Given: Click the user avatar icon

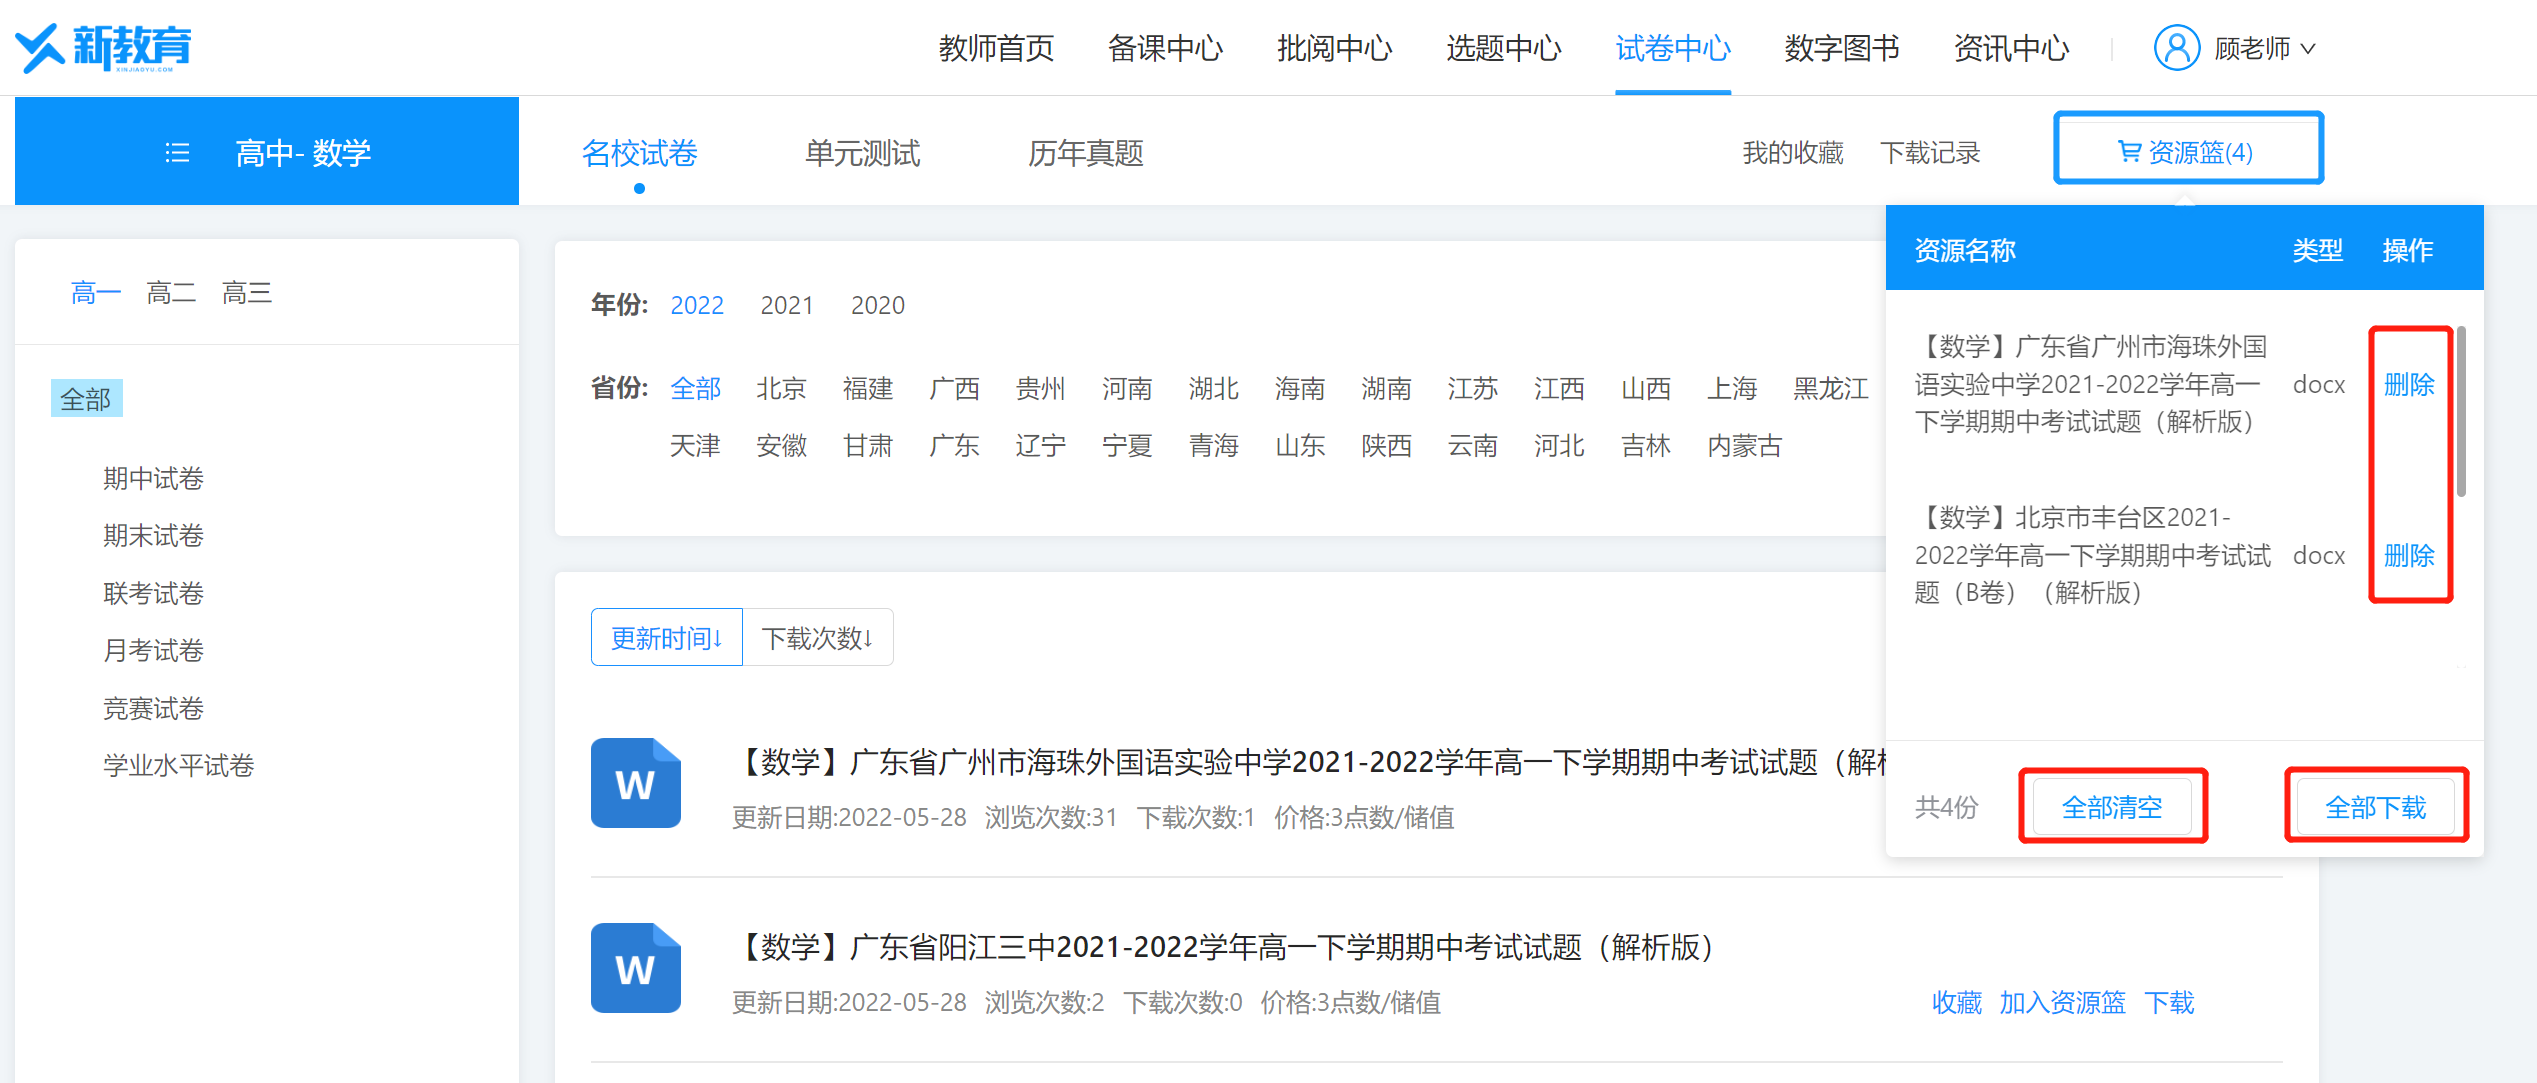Looking at the screenshot, I should coord(2176,47).
